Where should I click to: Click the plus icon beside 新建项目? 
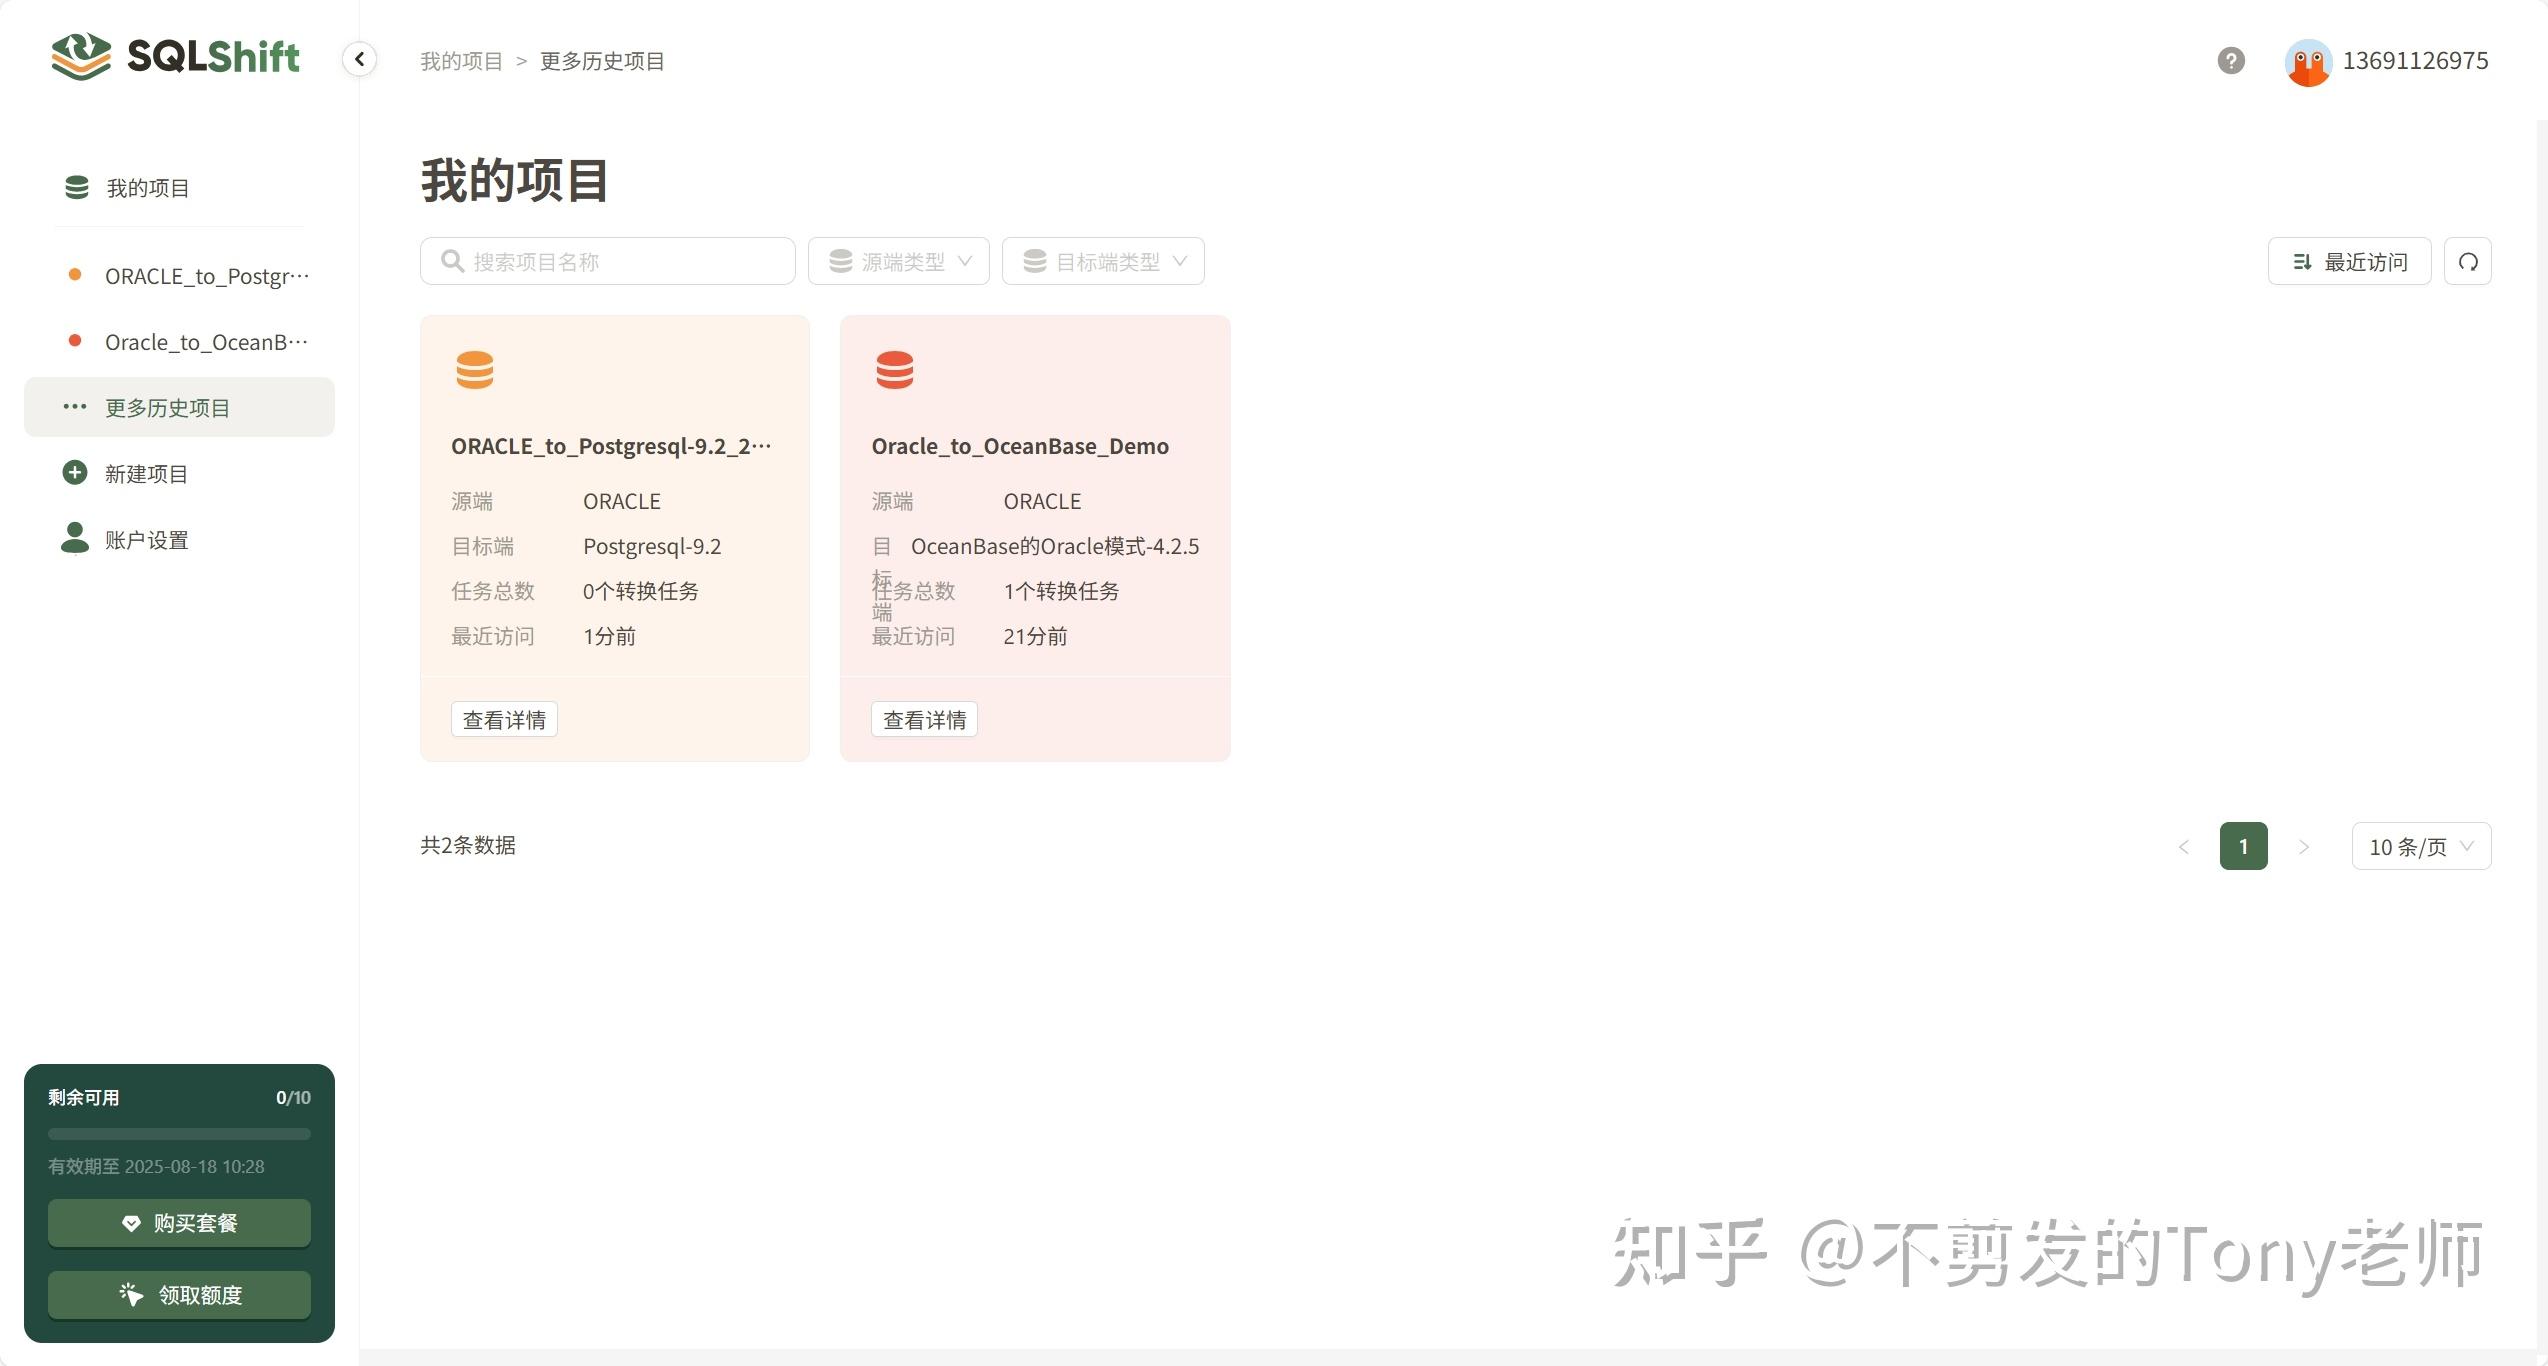point(74,472)
